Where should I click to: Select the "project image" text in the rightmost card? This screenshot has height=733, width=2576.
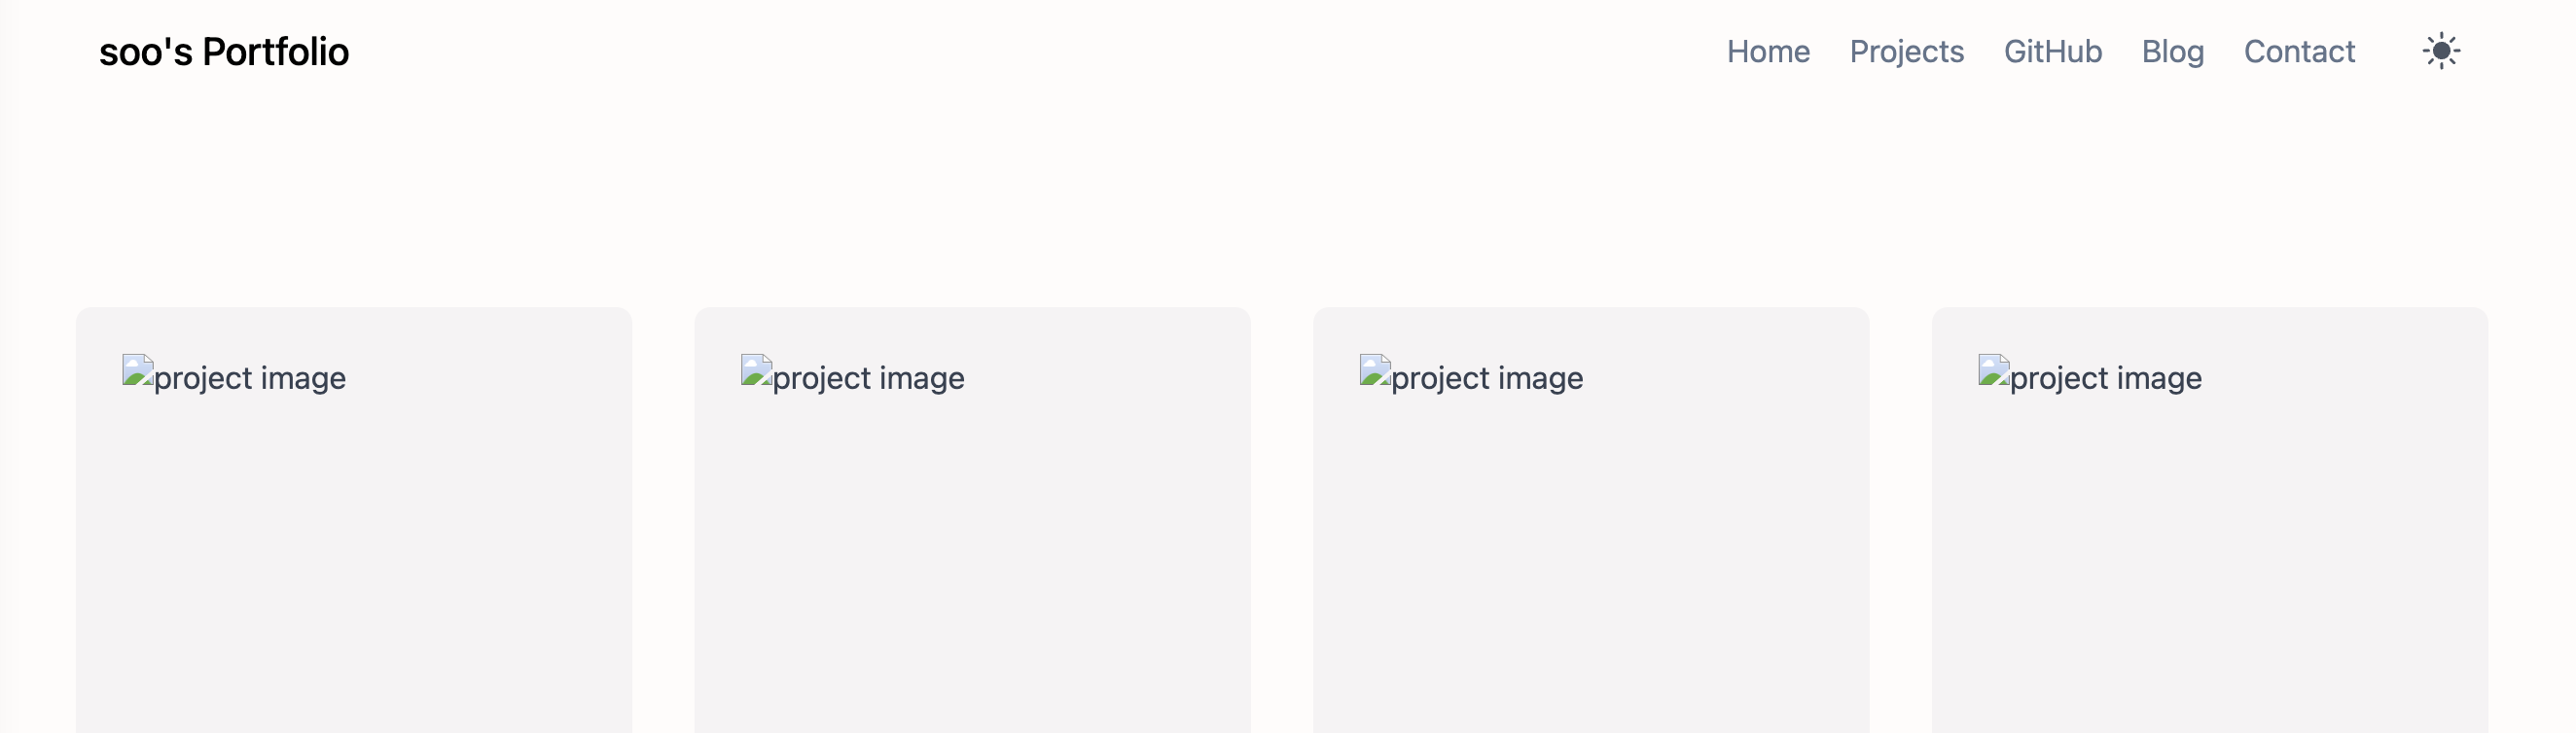[x=2105, y=378]
